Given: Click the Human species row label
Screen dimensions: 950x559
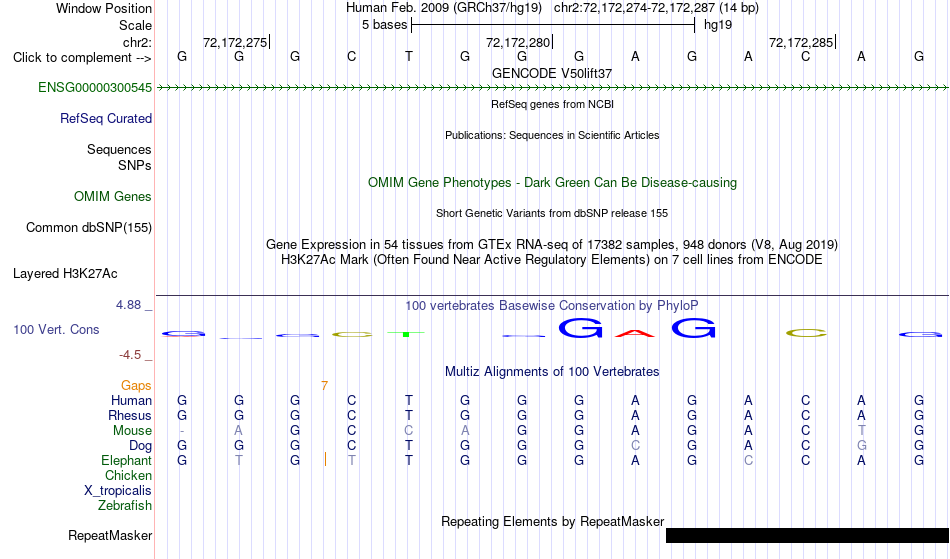Looking at the screenshot, I should pyautogui.click(x=131, y=400).
